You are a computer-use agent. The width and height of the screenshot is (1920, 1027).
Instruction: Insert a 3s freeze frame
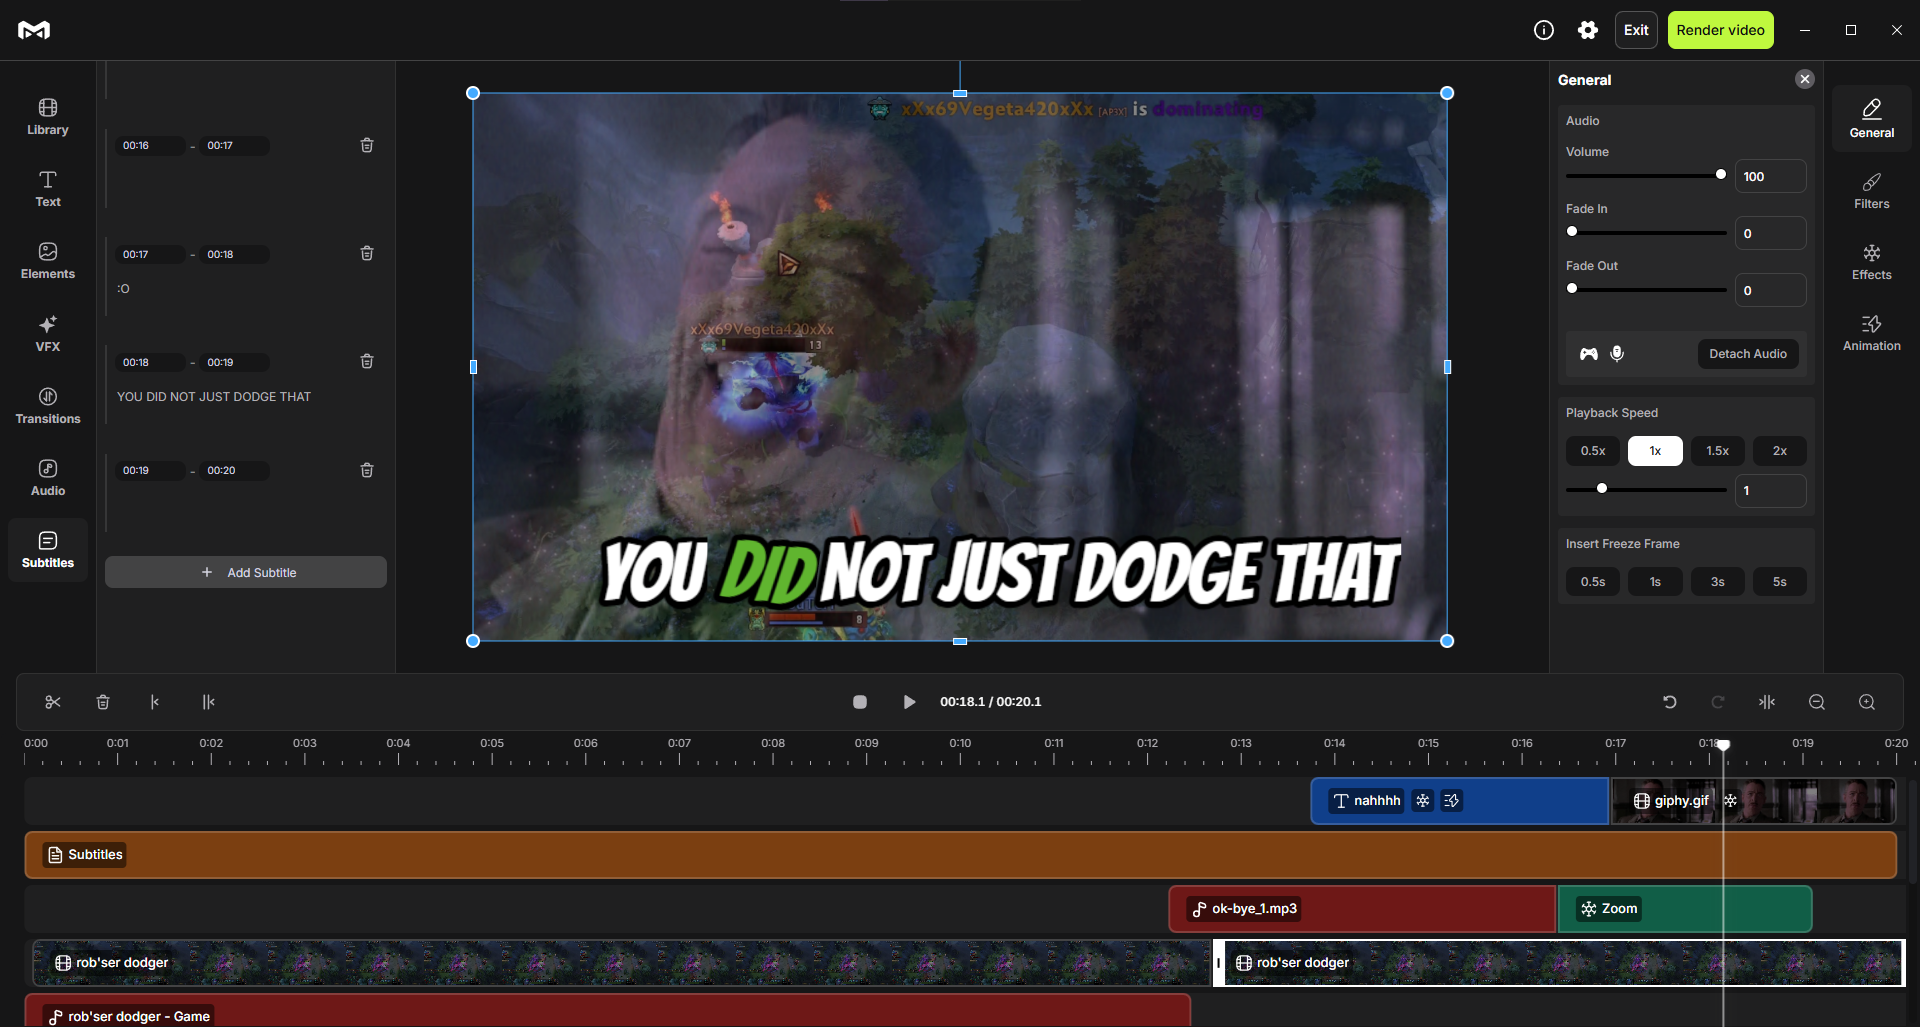(x=1718, y=582)
